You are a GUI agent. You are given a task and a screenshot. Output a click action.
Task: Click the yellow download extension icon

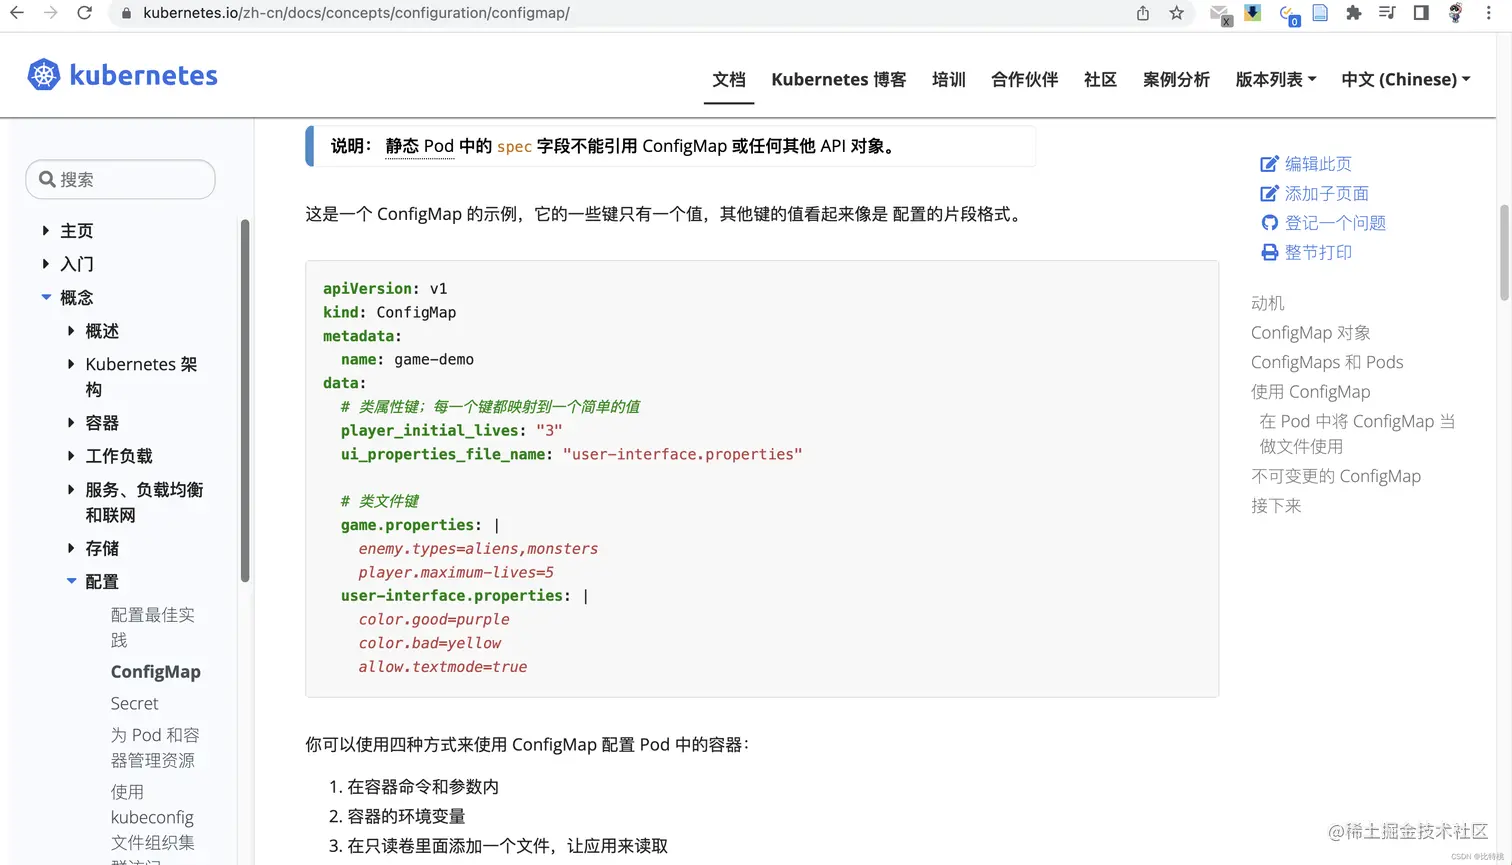coord(1252,13)
